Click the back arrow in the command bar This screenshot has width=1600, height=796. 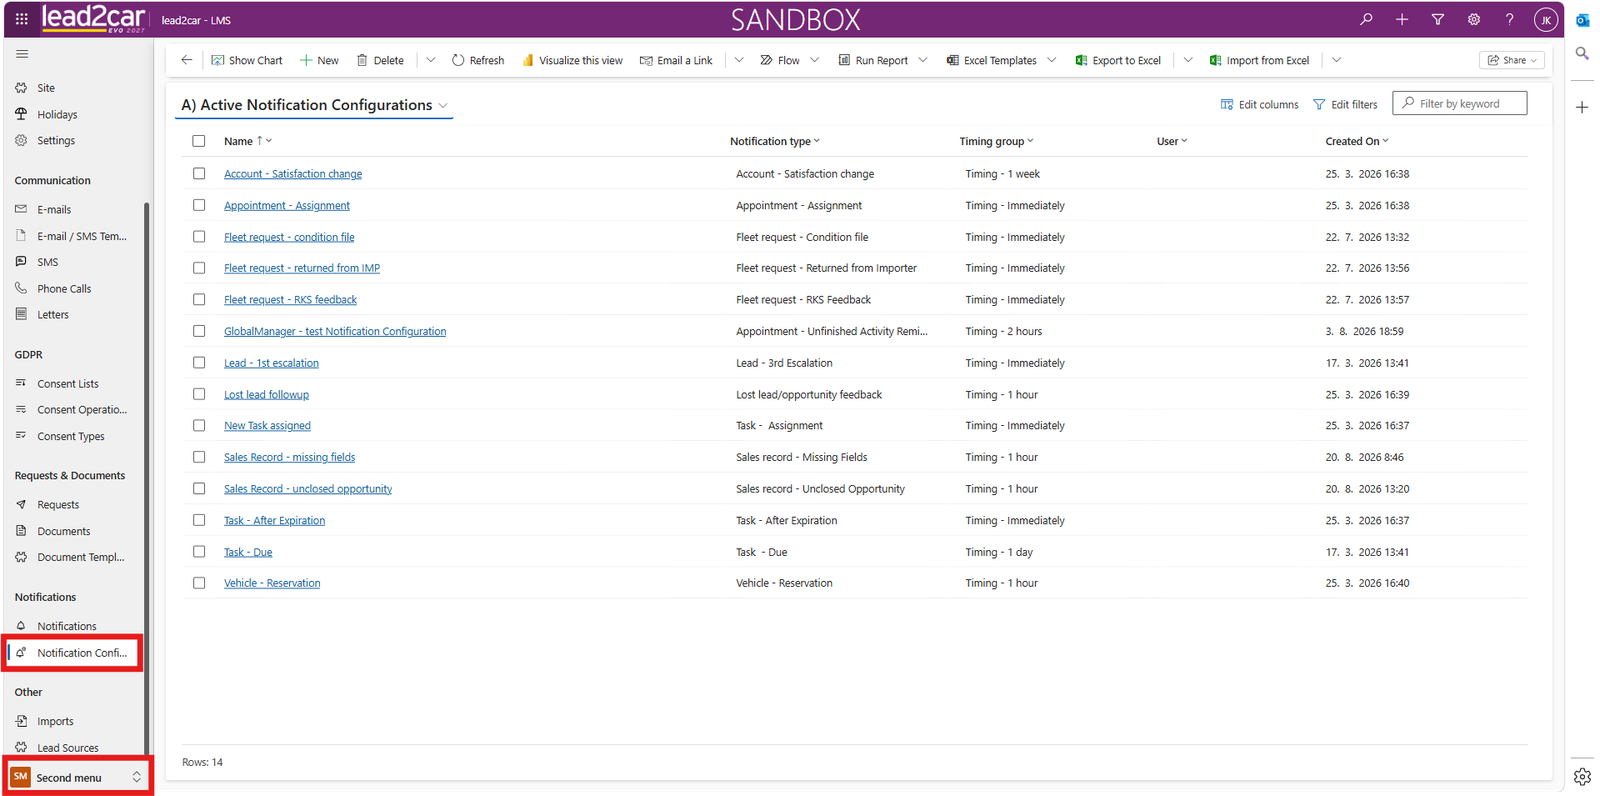click(186, 60)
